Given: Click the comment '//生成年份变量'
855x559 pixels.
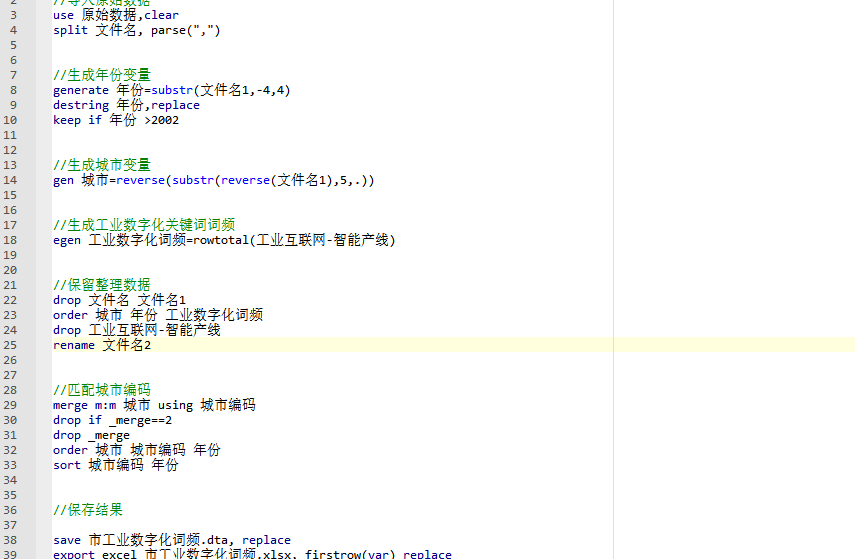Looking at the screenshot, I should click(102, 75).
